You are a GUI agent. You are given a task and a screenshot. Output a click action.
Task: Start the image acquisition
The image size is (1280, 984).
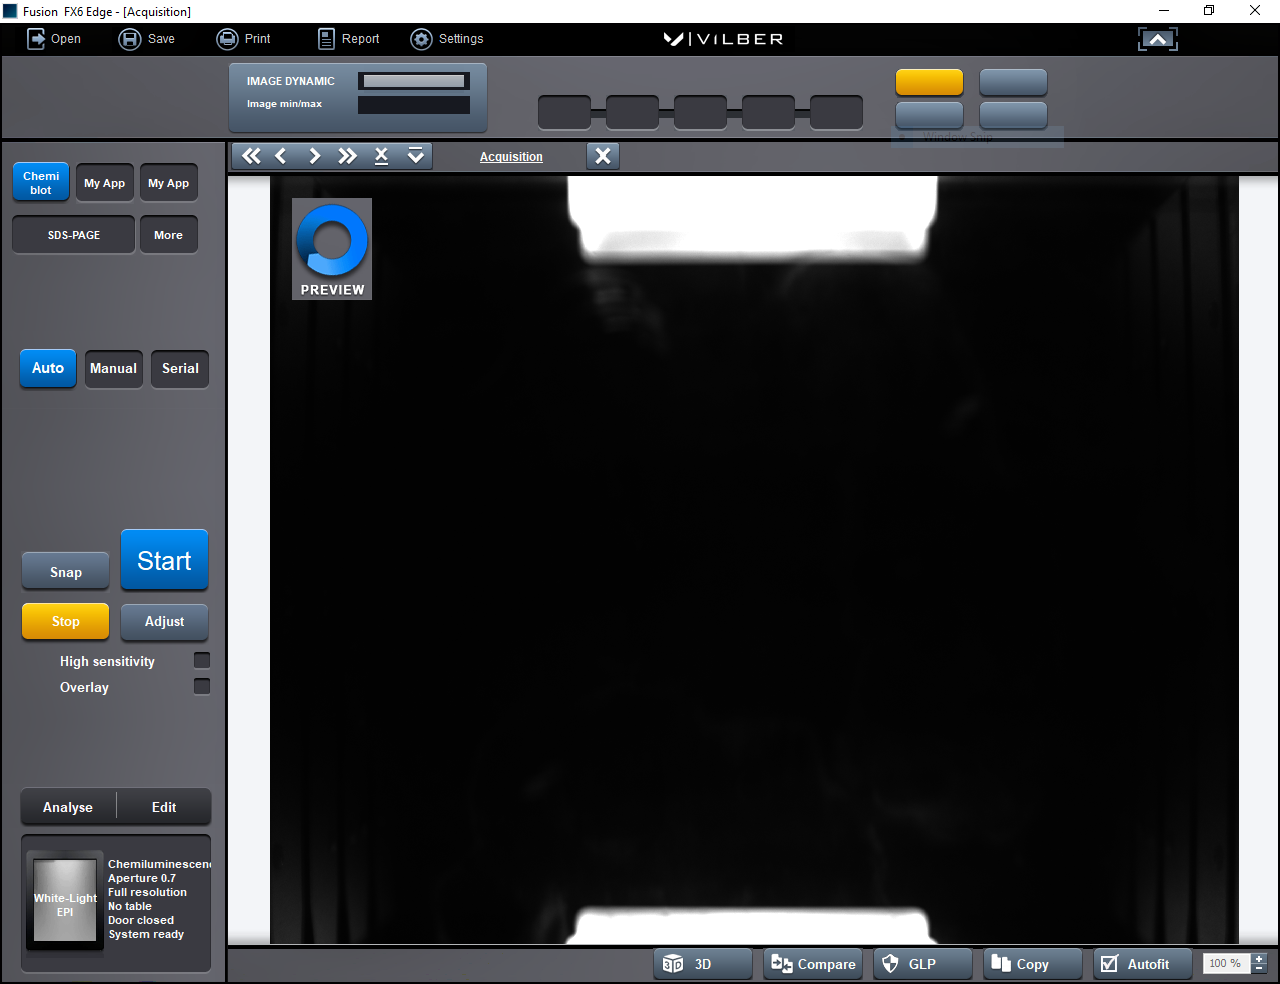pos(164,560)
